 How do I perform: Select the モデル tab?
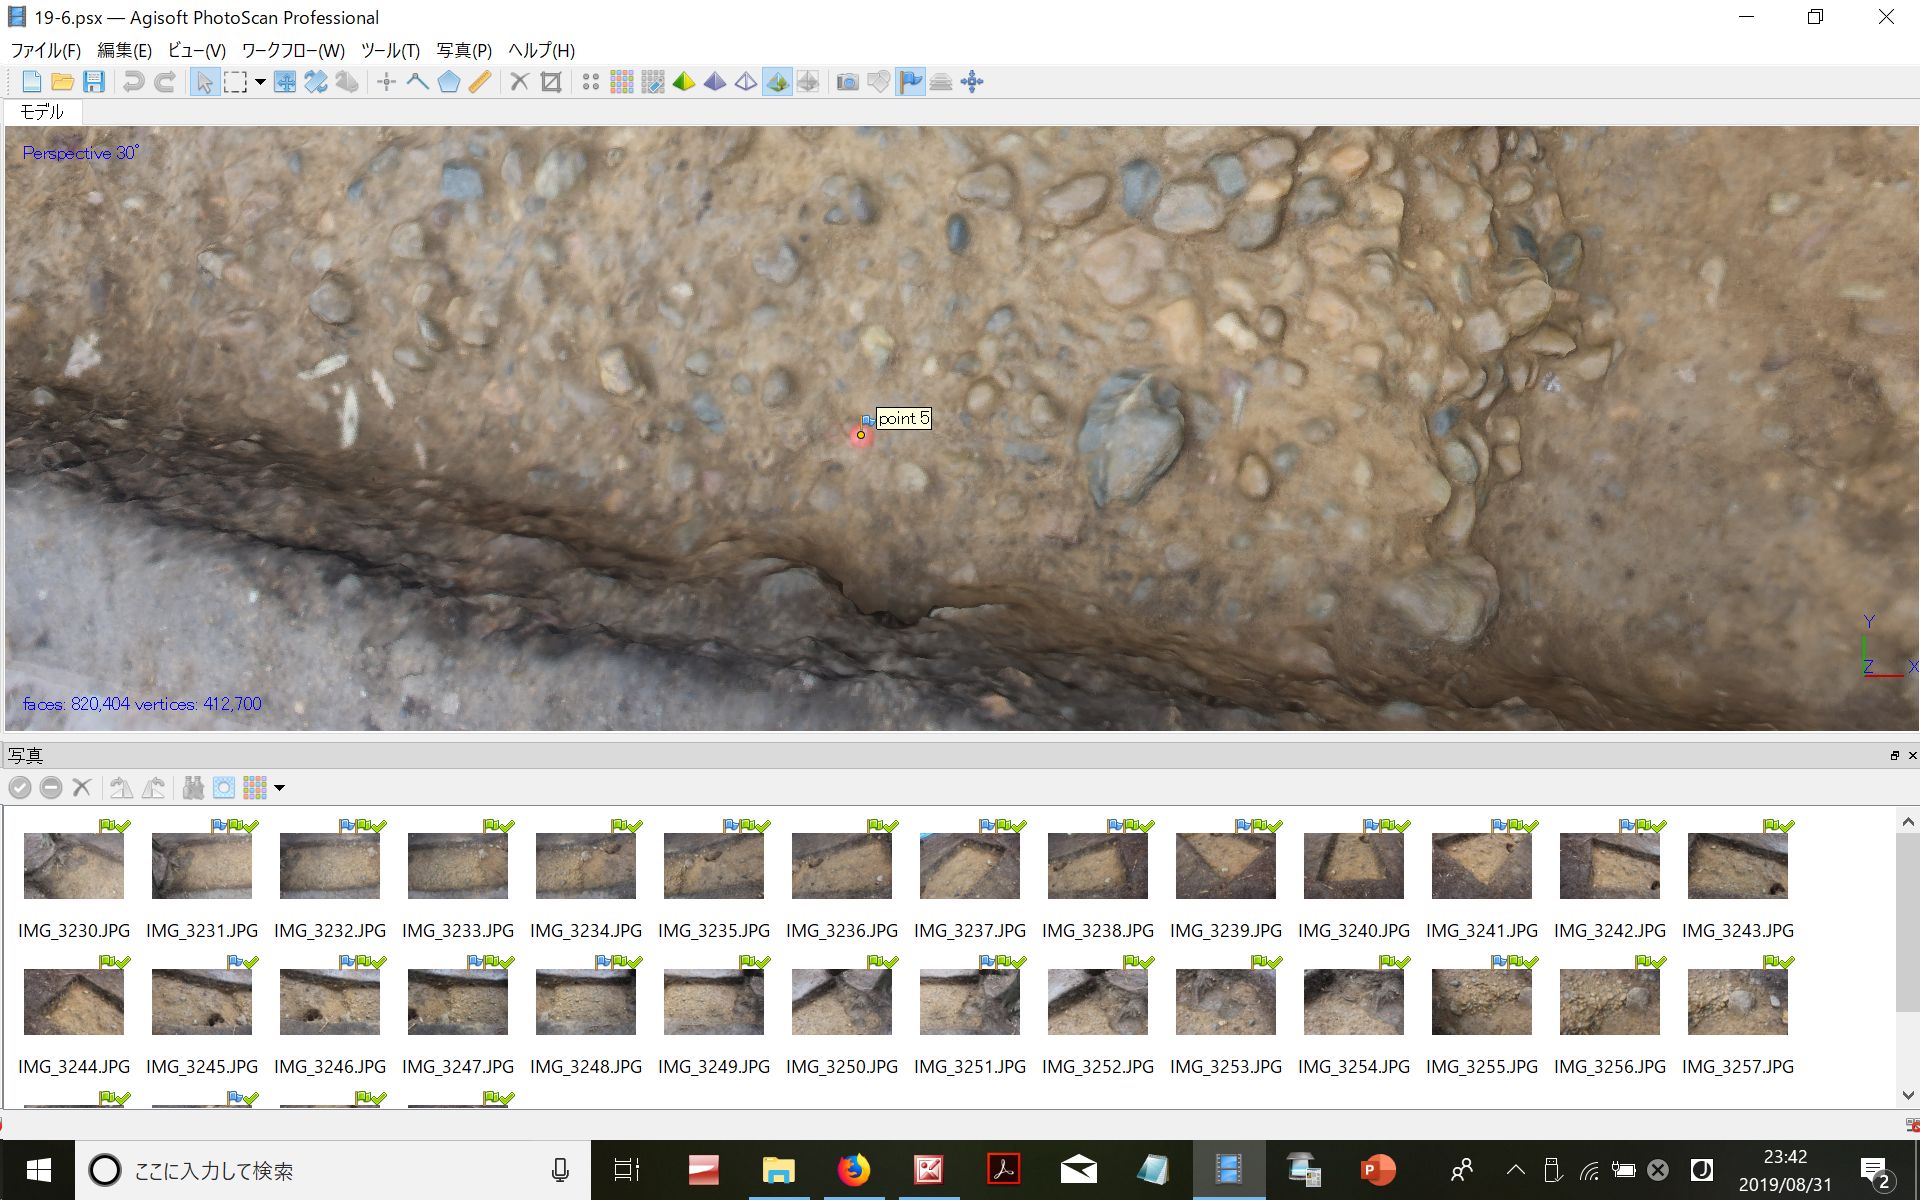(42, 112)
